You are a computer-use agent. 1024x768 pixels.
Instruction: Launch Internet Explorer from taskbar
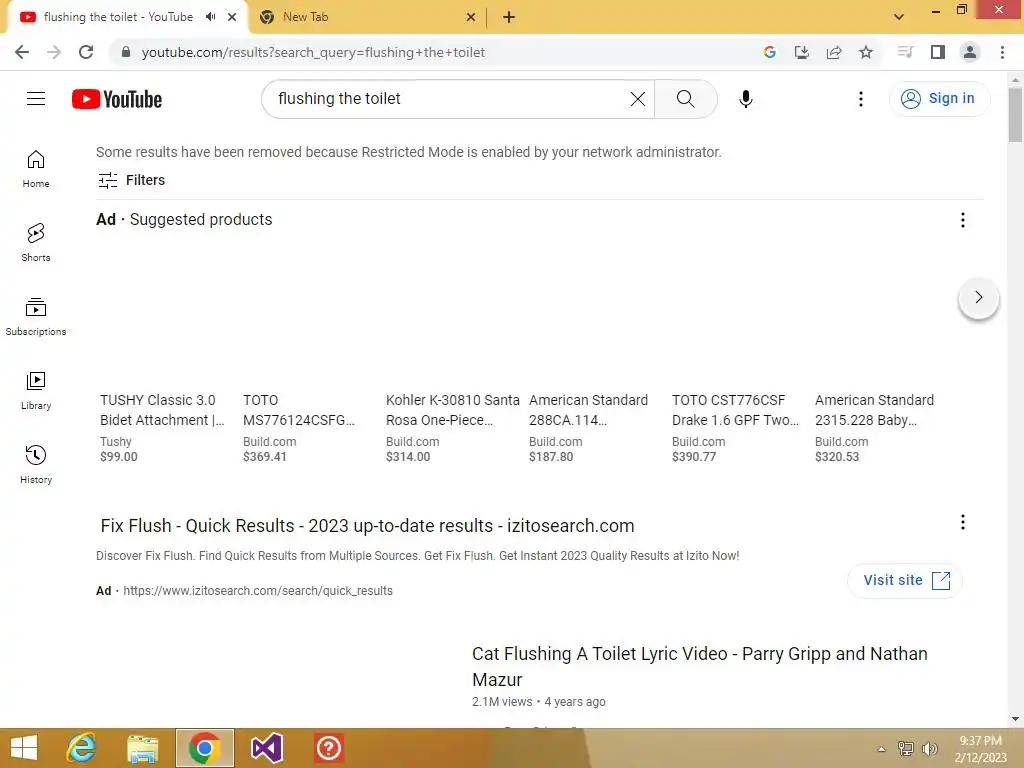coord(82,748)
